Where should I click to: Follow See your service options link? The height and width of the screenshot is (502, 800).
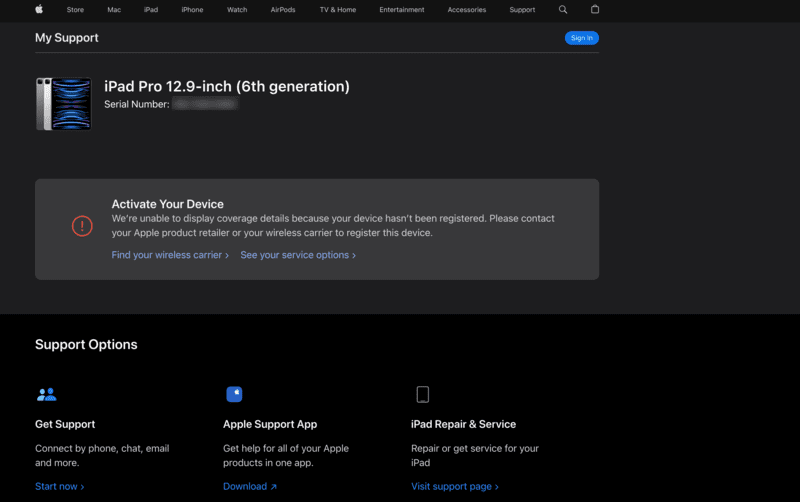[x=298, y=255]
